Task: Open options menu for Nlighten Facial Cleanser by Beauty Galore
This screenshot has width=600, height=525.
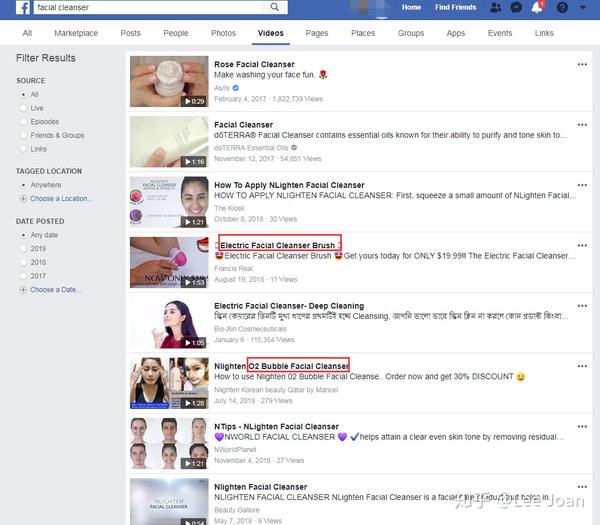Action: pos(582,487)
